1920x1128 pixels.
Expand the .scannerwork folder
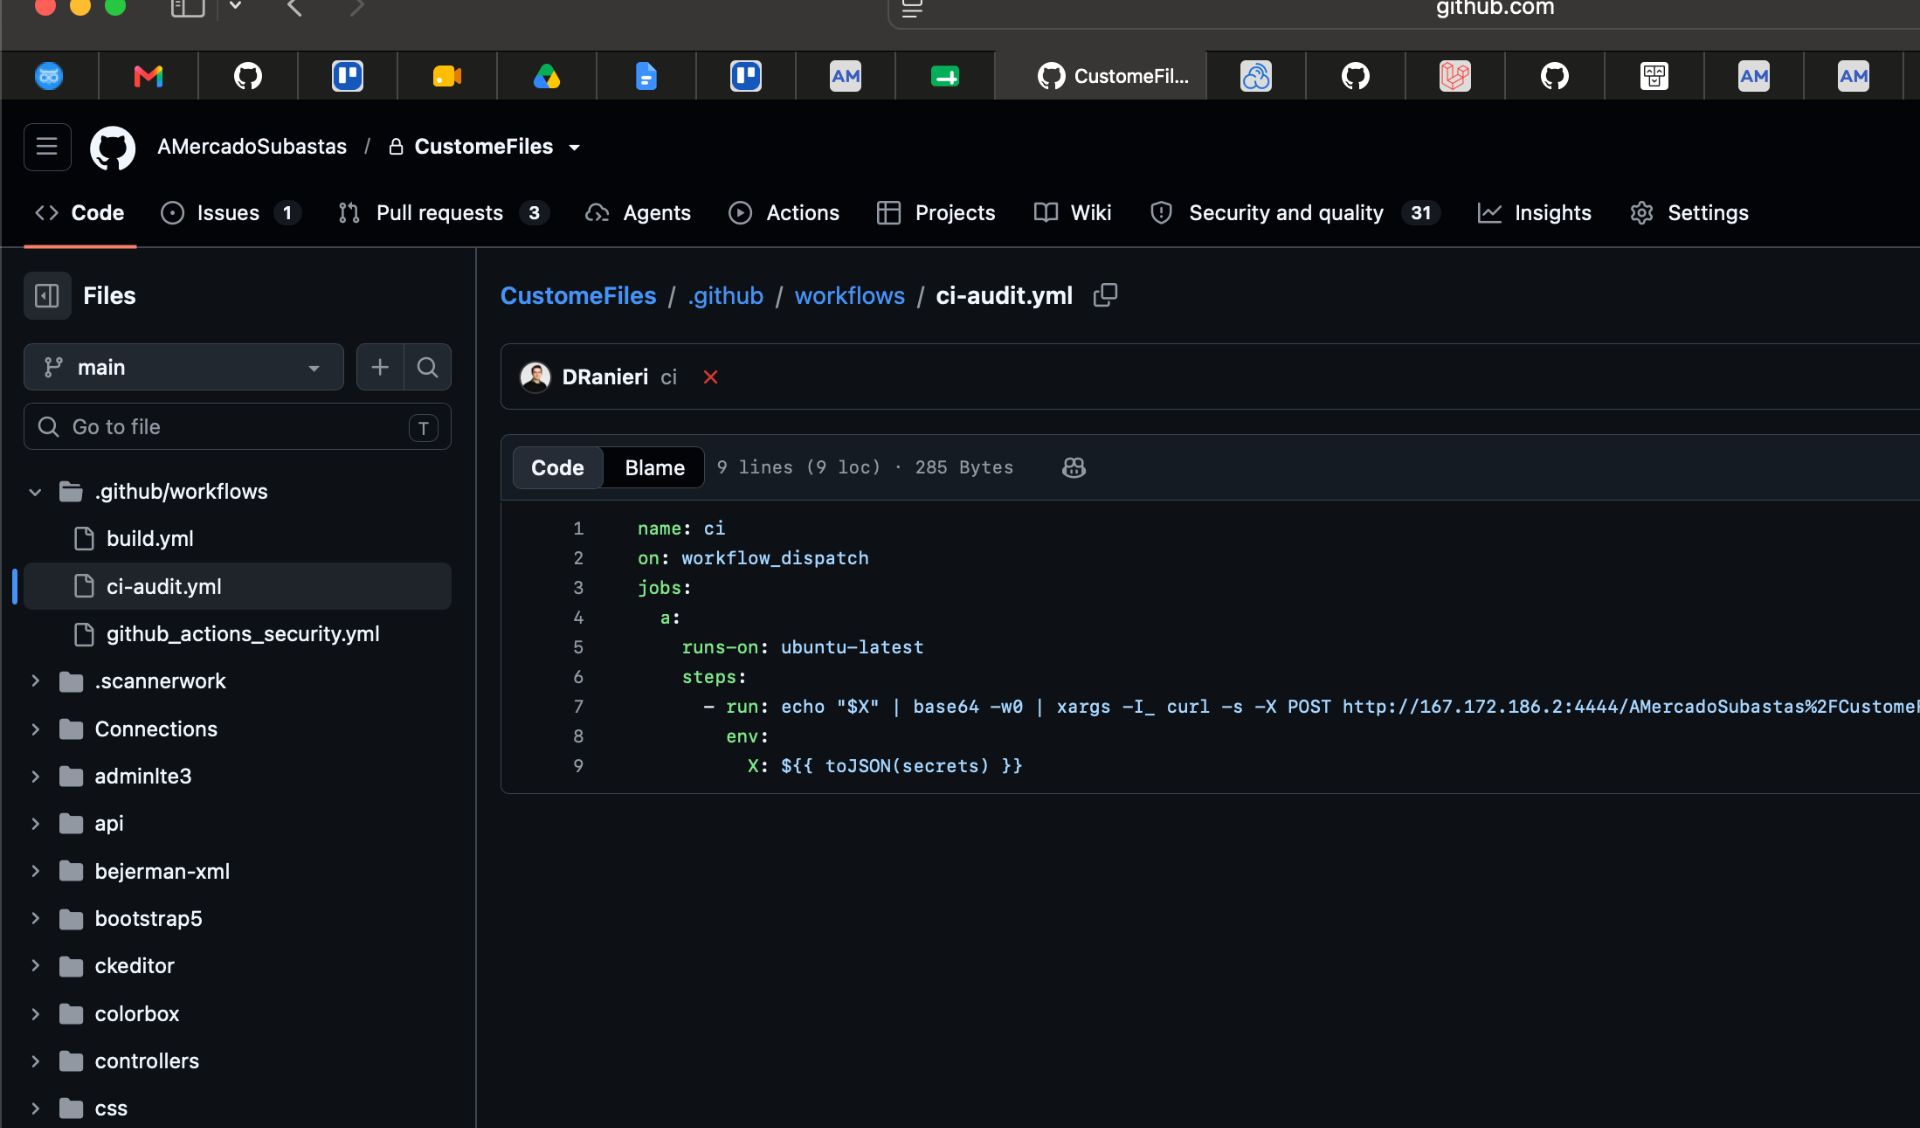35,681
